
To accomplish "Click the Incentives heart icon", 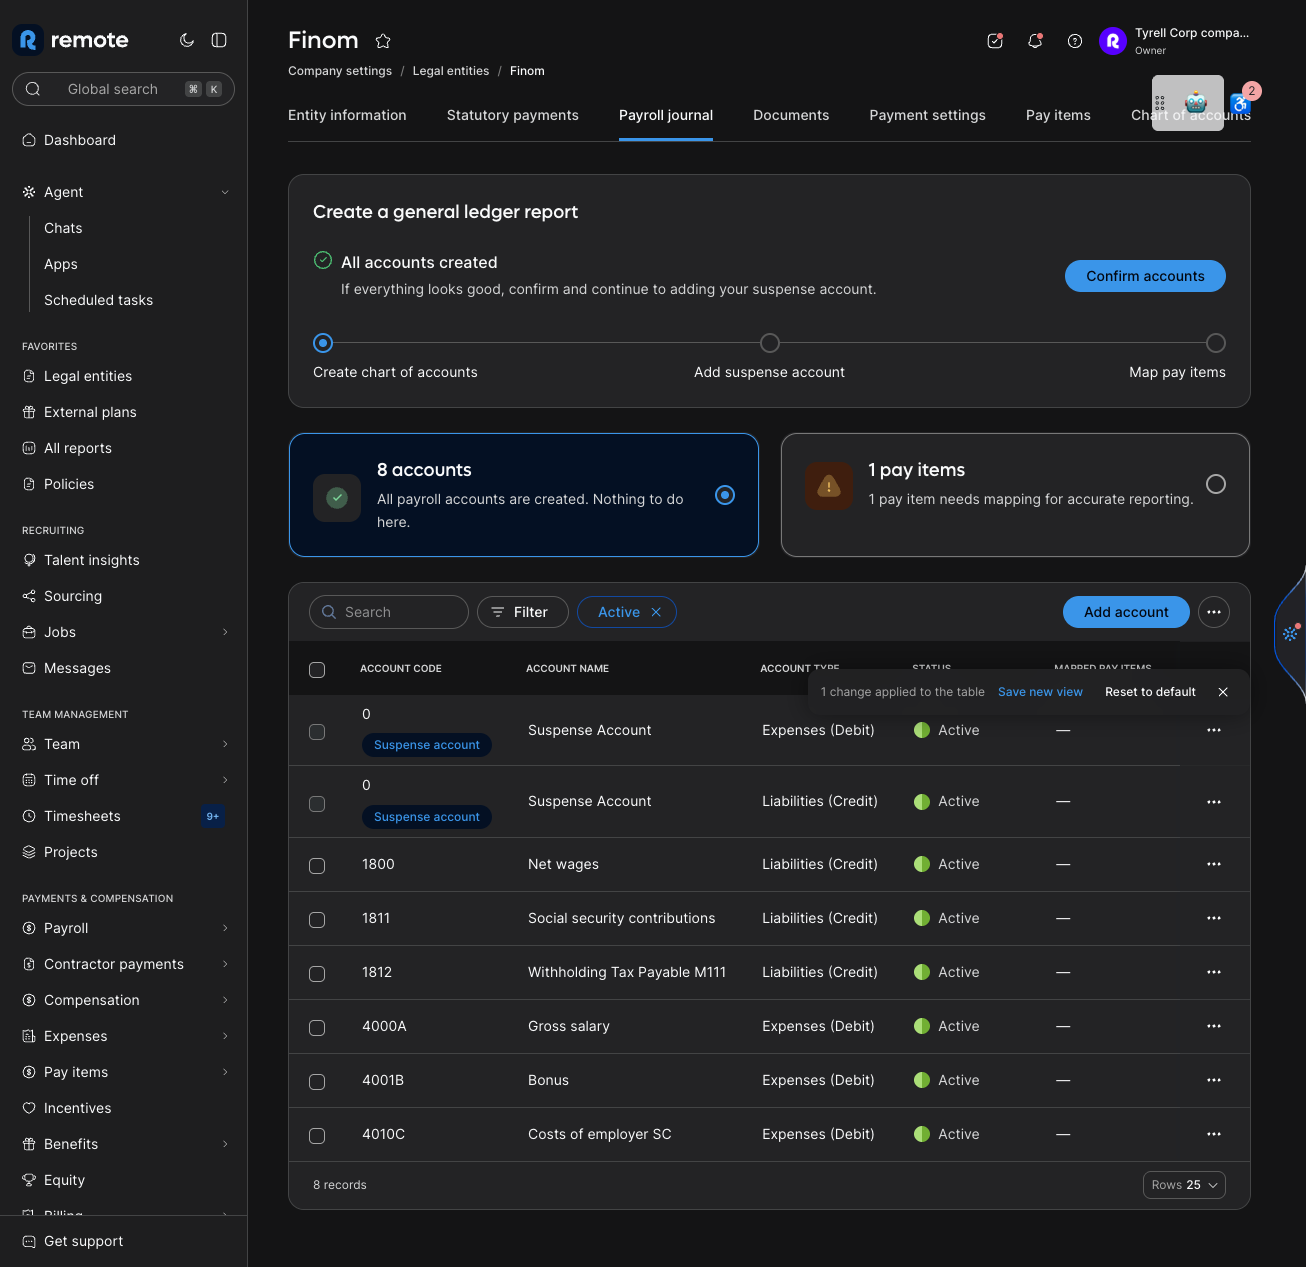I will tap(29, 1108).
